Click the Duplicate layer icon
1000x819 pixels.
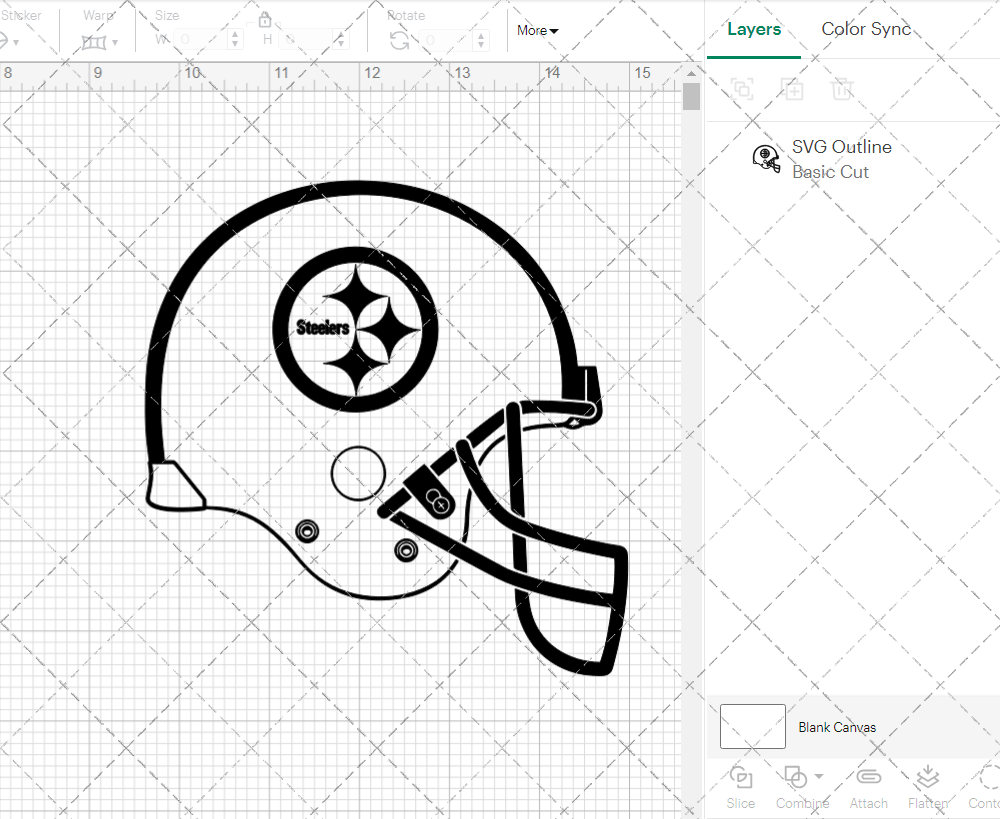792,89
